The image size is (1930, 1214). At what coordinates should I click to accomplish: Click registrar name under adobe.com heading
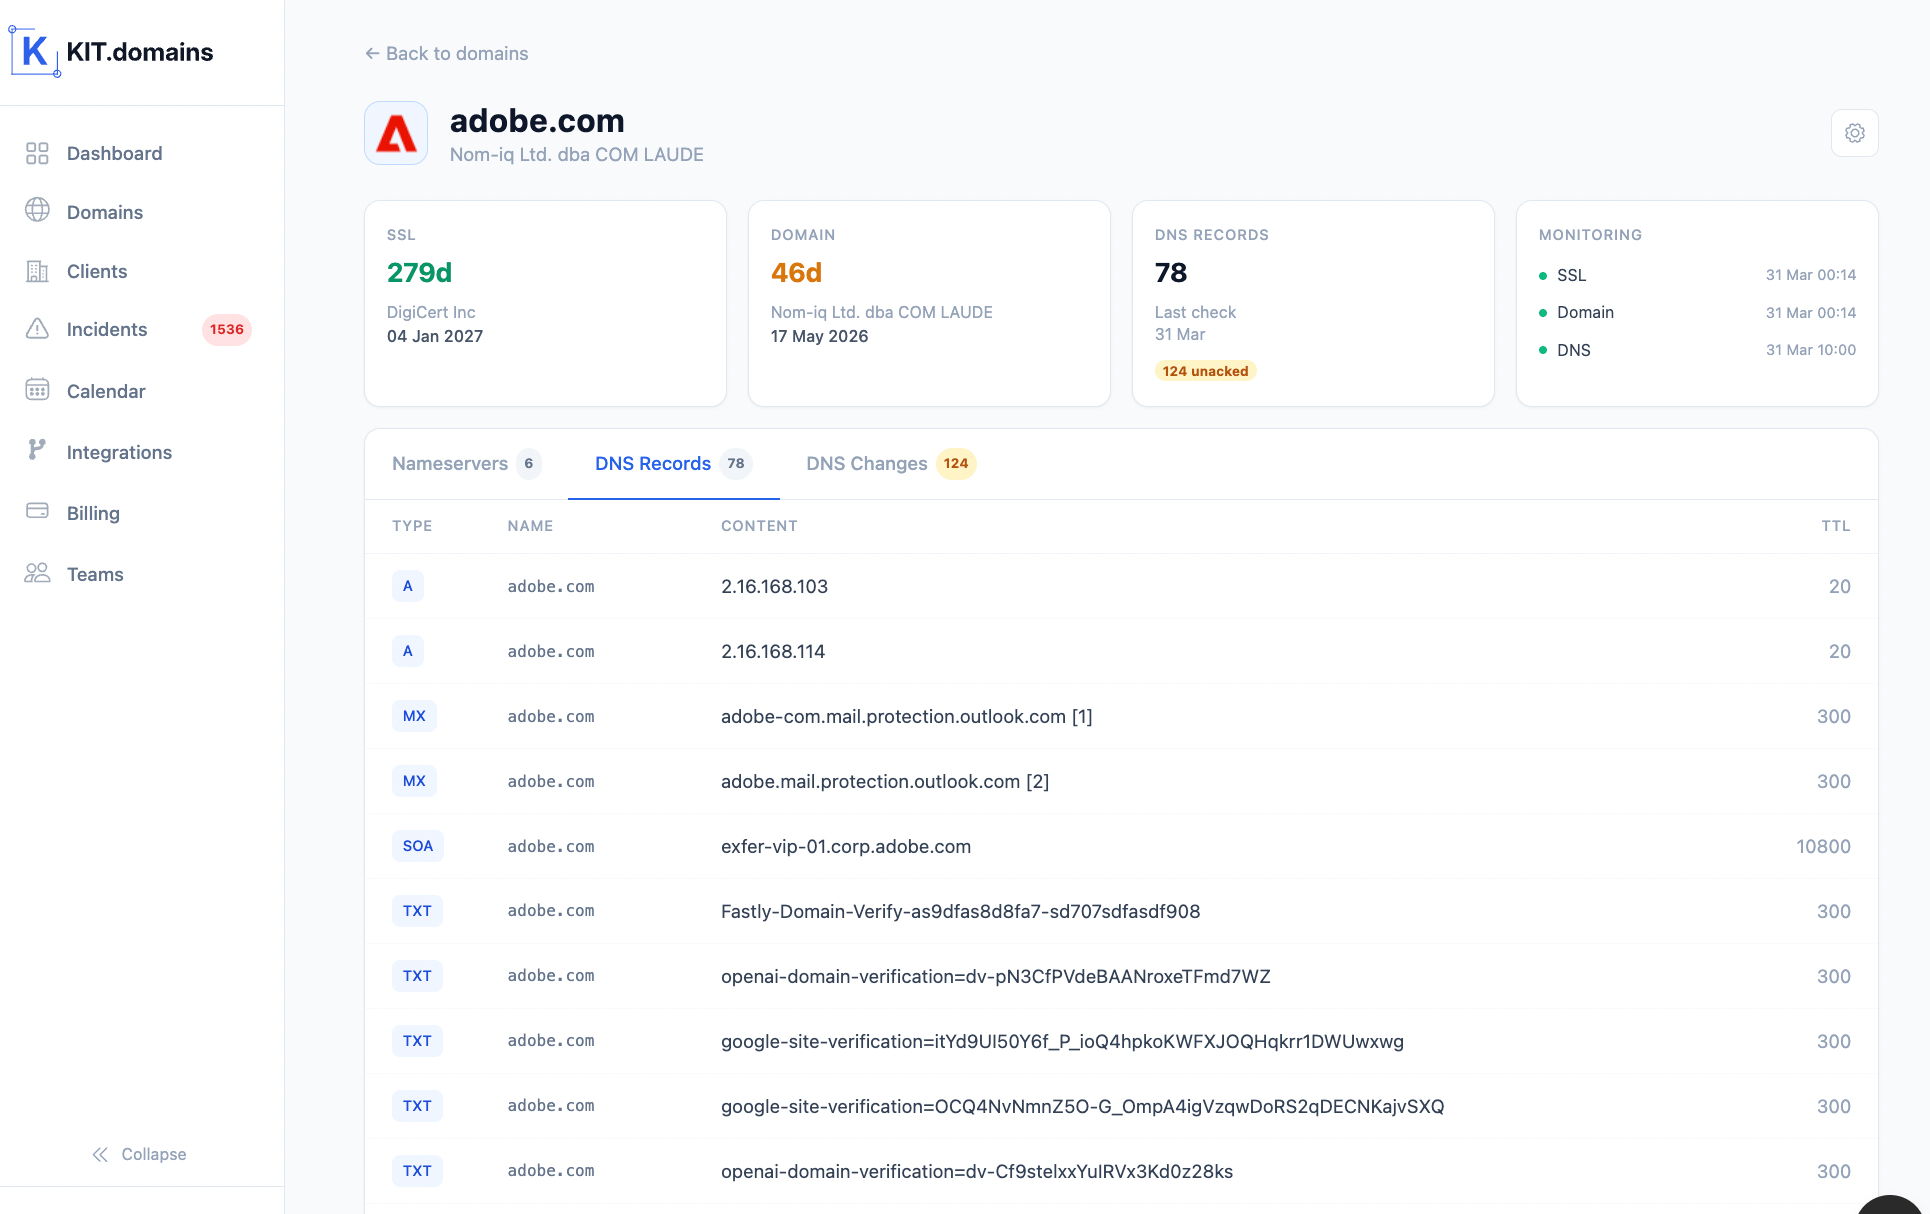[577, 154]
